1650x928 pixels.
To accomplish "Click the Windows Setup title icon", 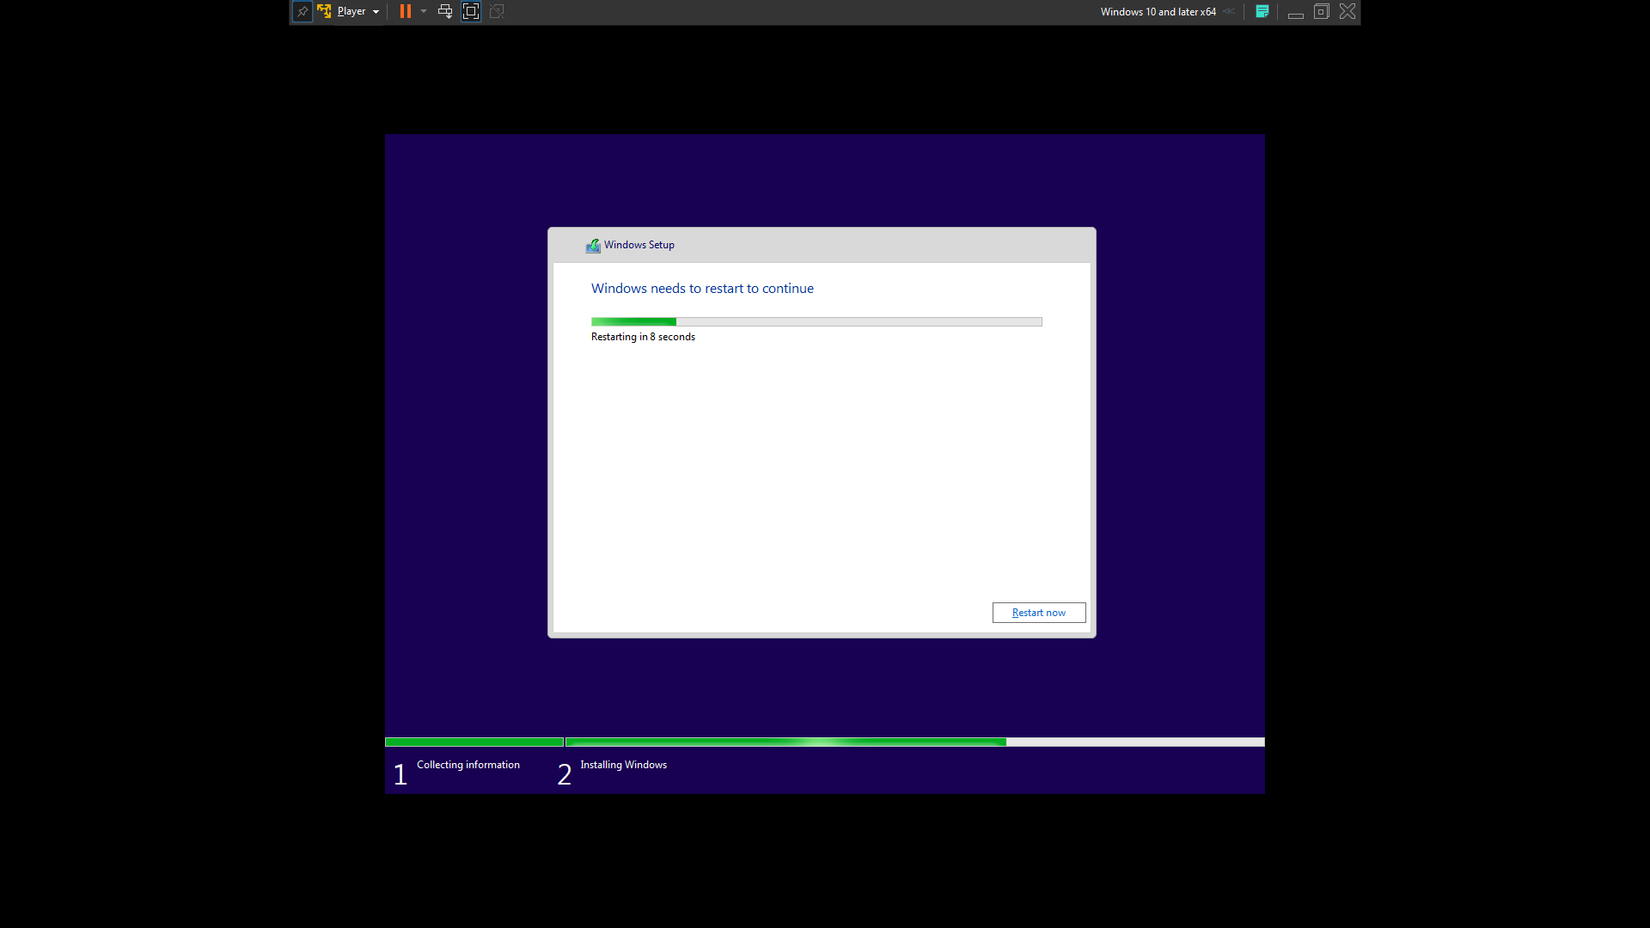I will click(593, 245).
